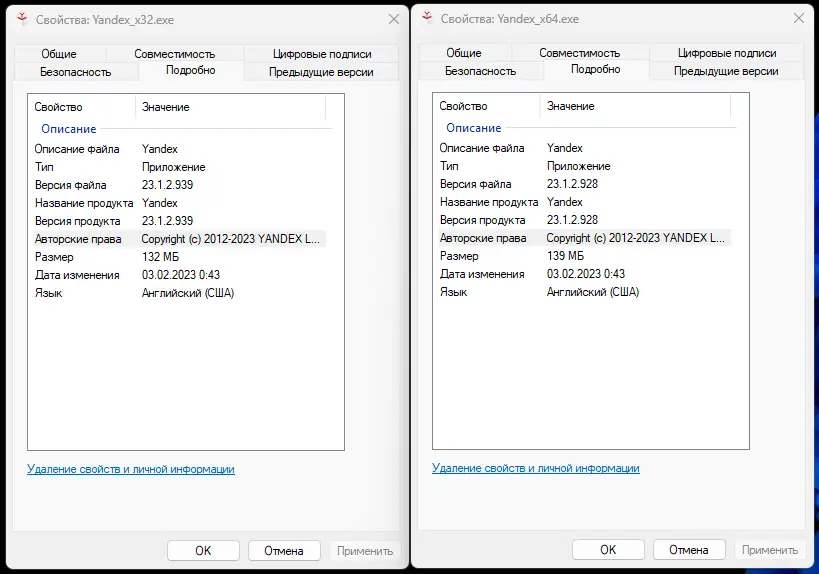Open Предыдущие версии tab in Yandex_x64.exe window
Viewport: 819px width, 574px height.
coord(727,72)
